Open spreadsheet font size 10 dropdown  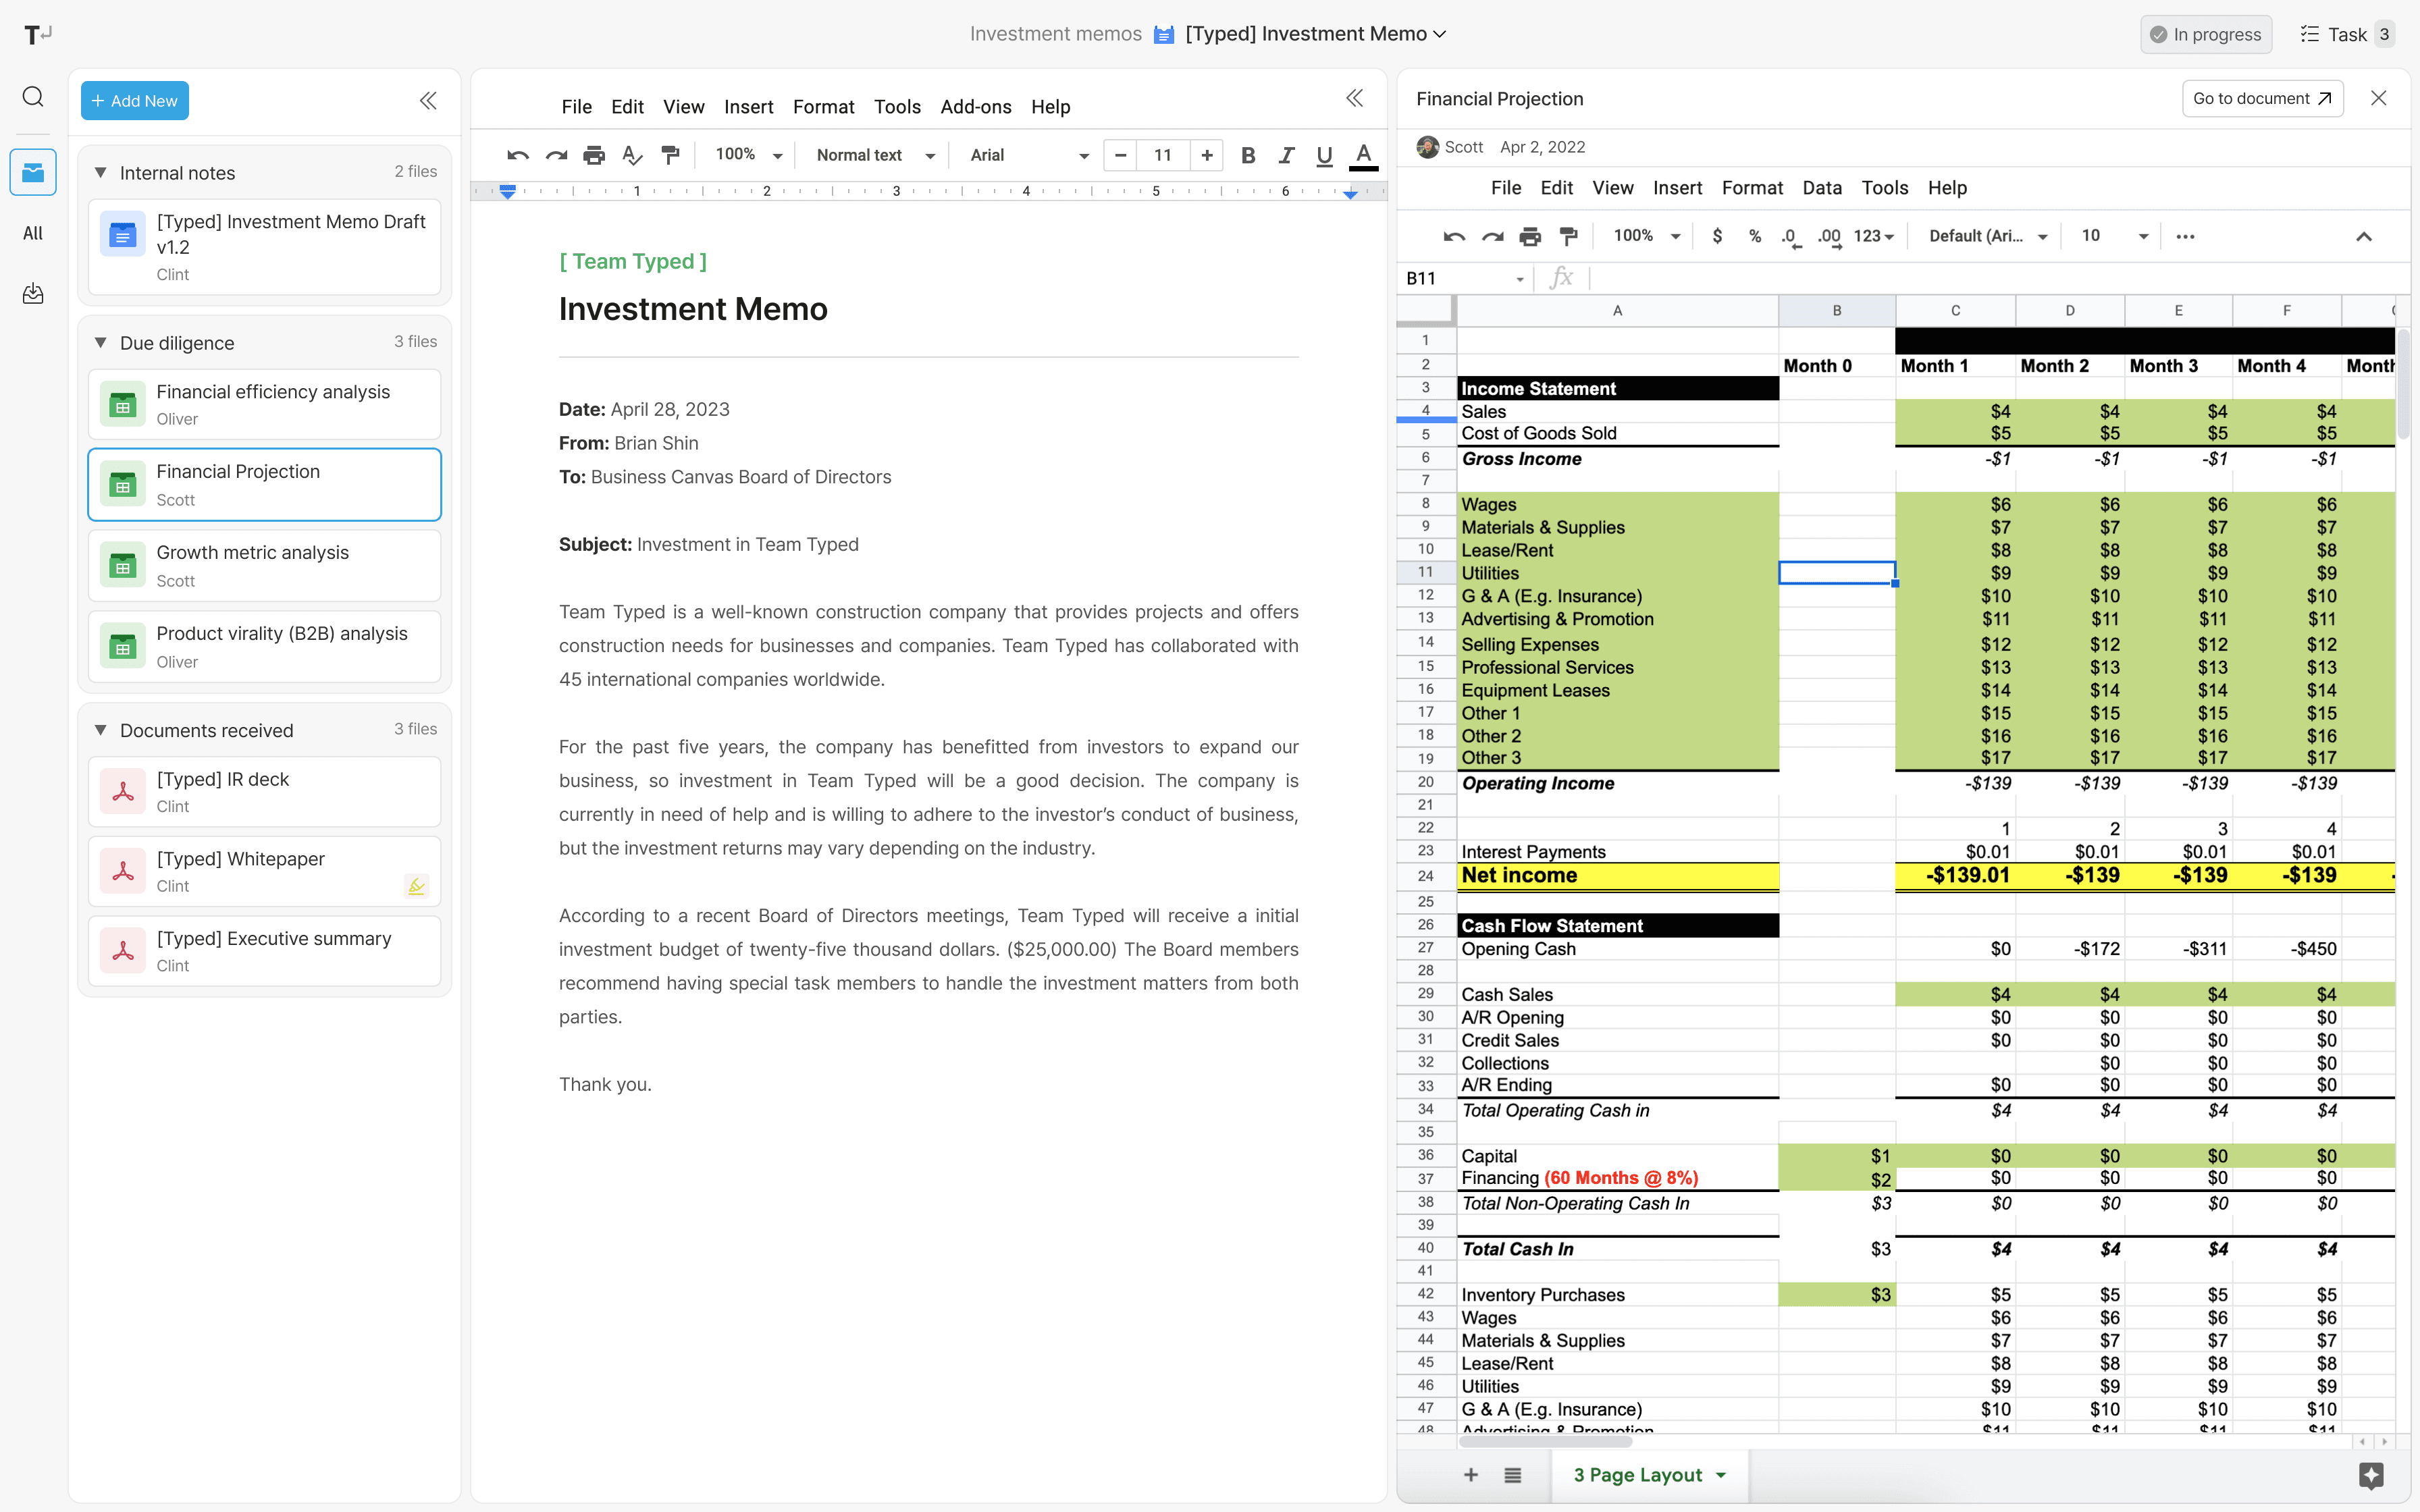(2114, 236)
